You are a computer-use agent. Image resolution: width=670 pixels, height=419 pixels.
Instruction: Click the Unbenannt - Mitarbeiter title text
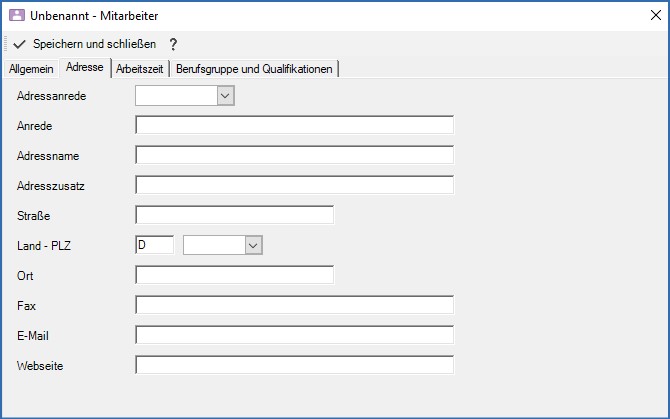pos(94,16)
